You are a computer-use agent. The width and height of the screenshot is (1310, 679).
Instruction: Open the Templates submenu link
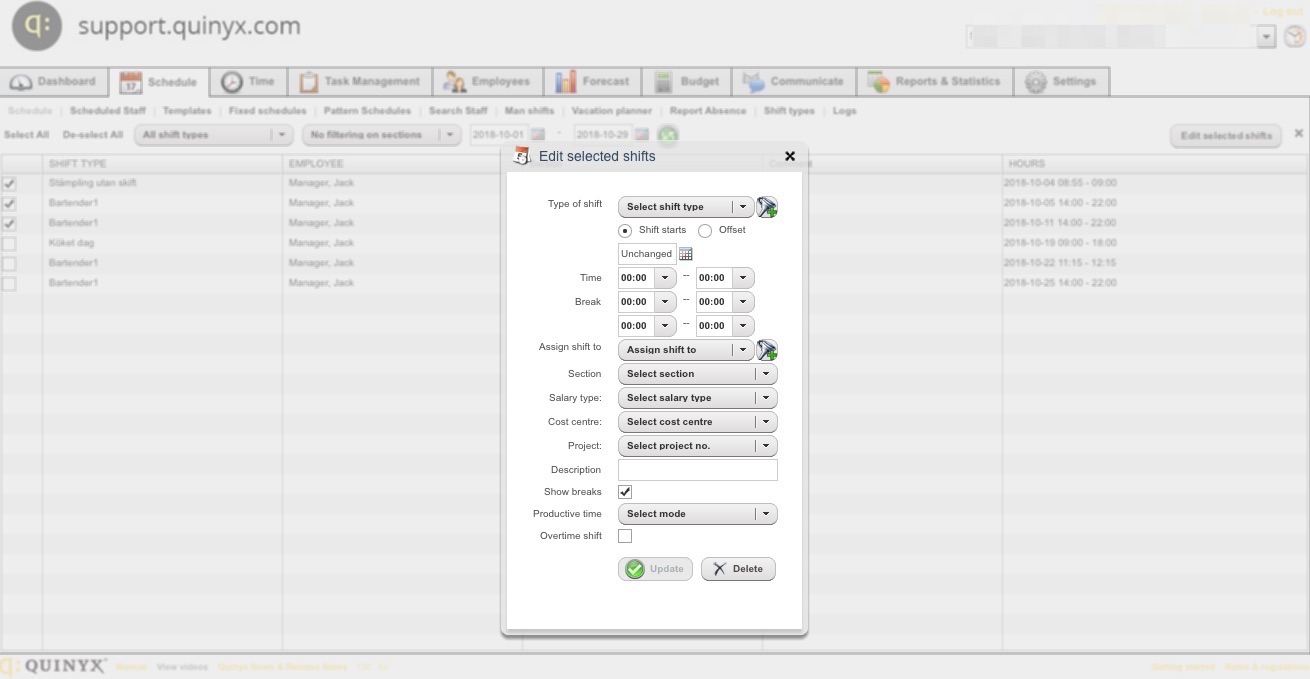(187, 111)
